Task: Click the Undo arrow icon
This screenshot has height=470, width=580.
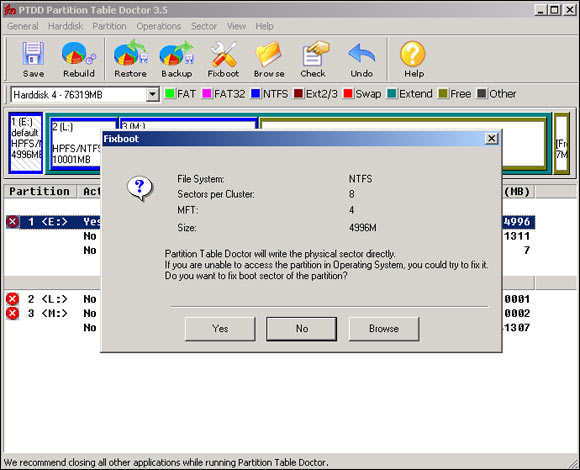Action: [361, 54]
